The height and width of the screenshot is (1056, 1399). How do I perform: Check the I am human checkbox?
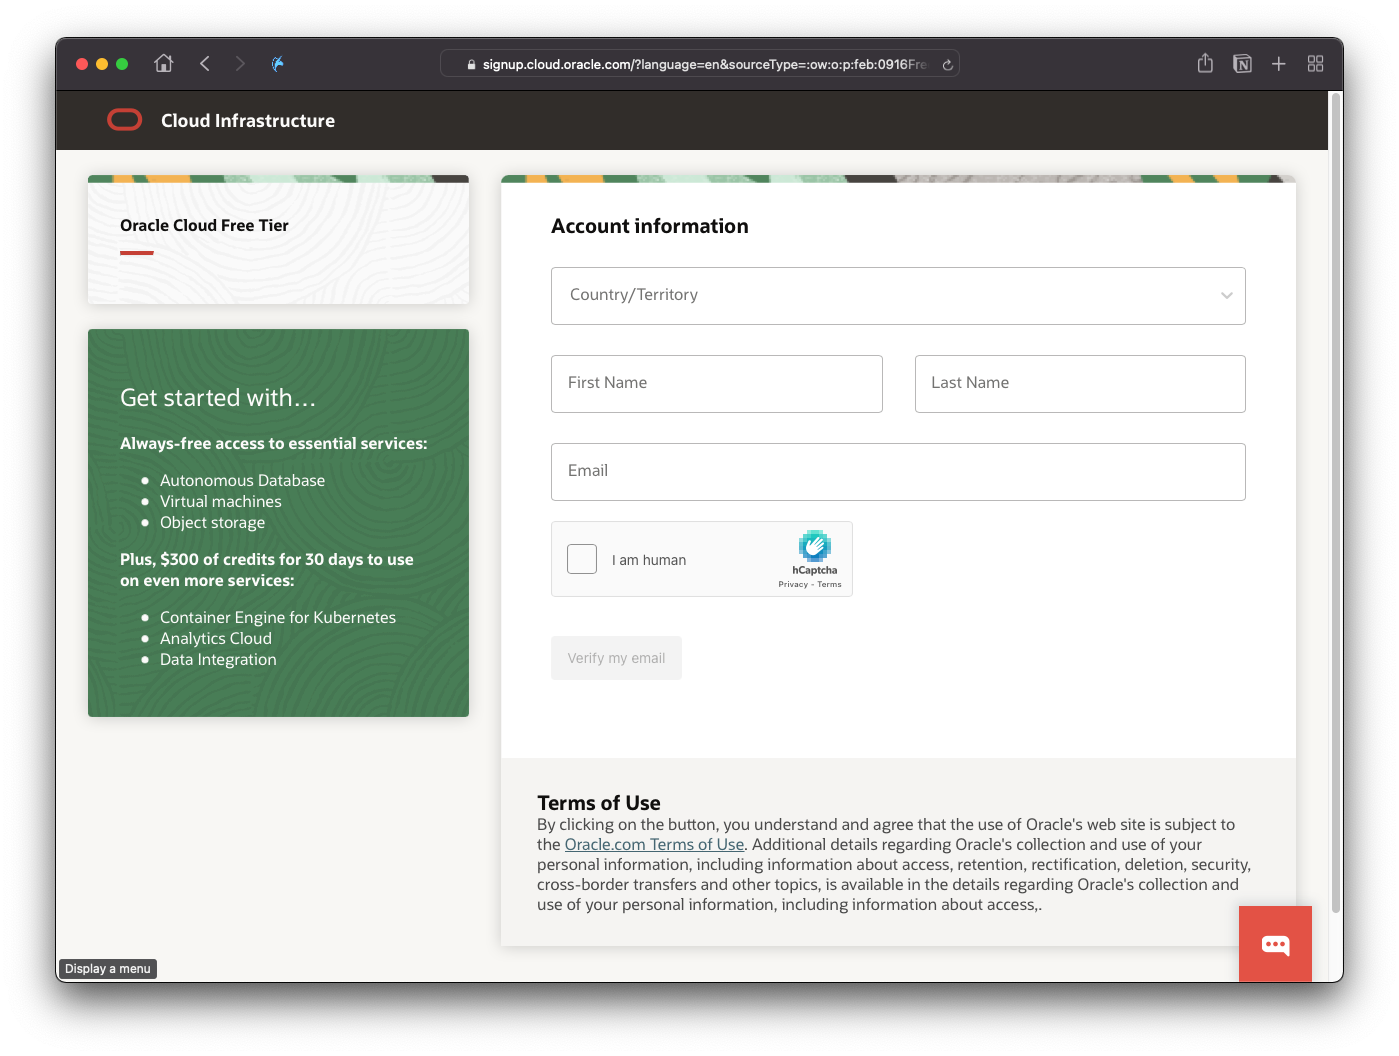coord(582,559)
